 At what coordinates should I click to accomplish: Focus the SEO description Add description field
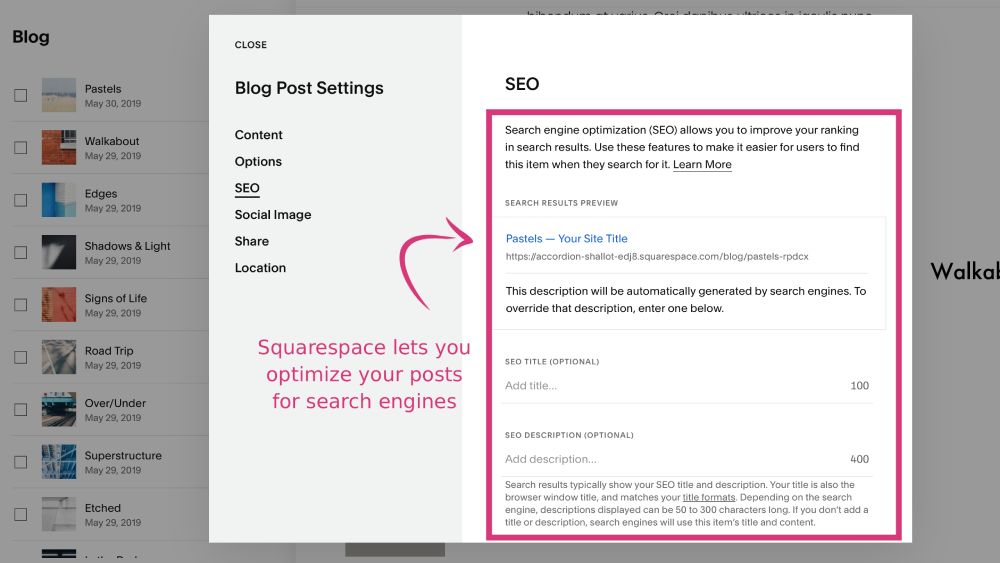[687, 459]
